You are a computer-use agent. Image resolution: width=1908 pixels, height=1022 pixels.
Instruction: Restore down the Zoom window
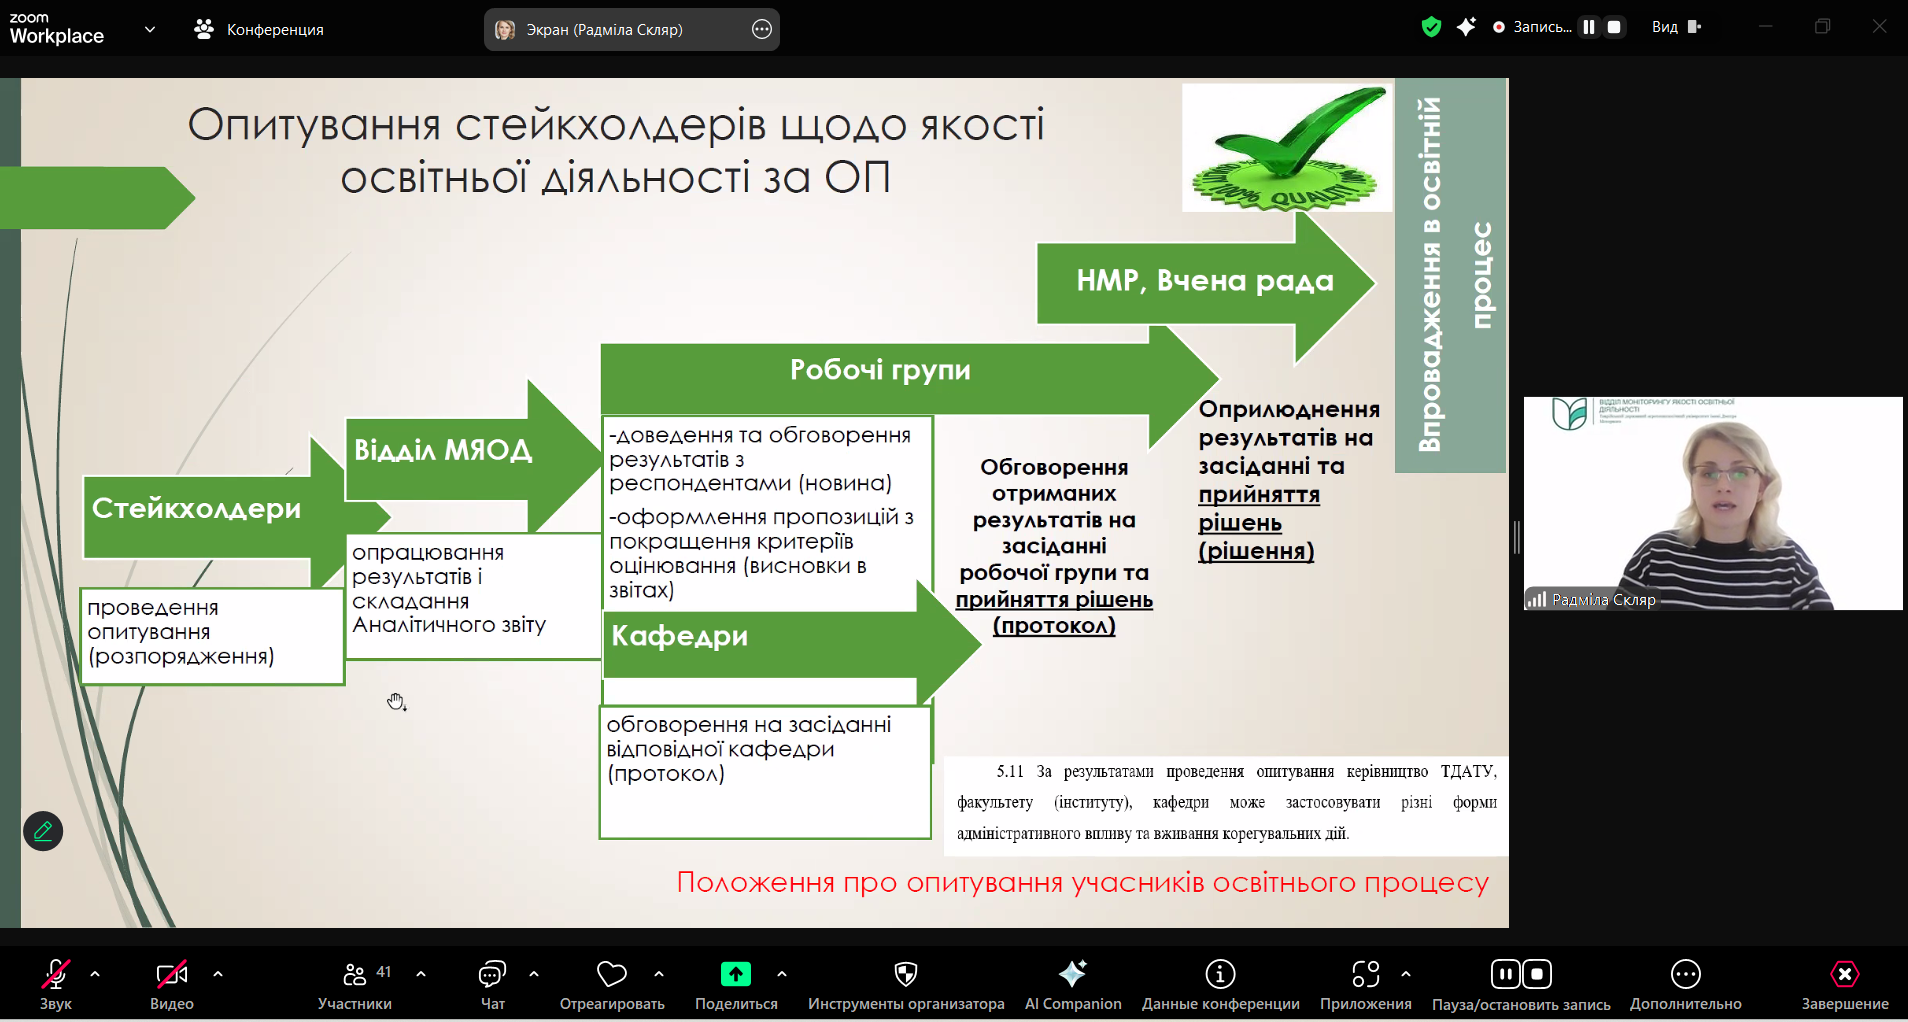pyautogui.click(x=1823, y=27)
